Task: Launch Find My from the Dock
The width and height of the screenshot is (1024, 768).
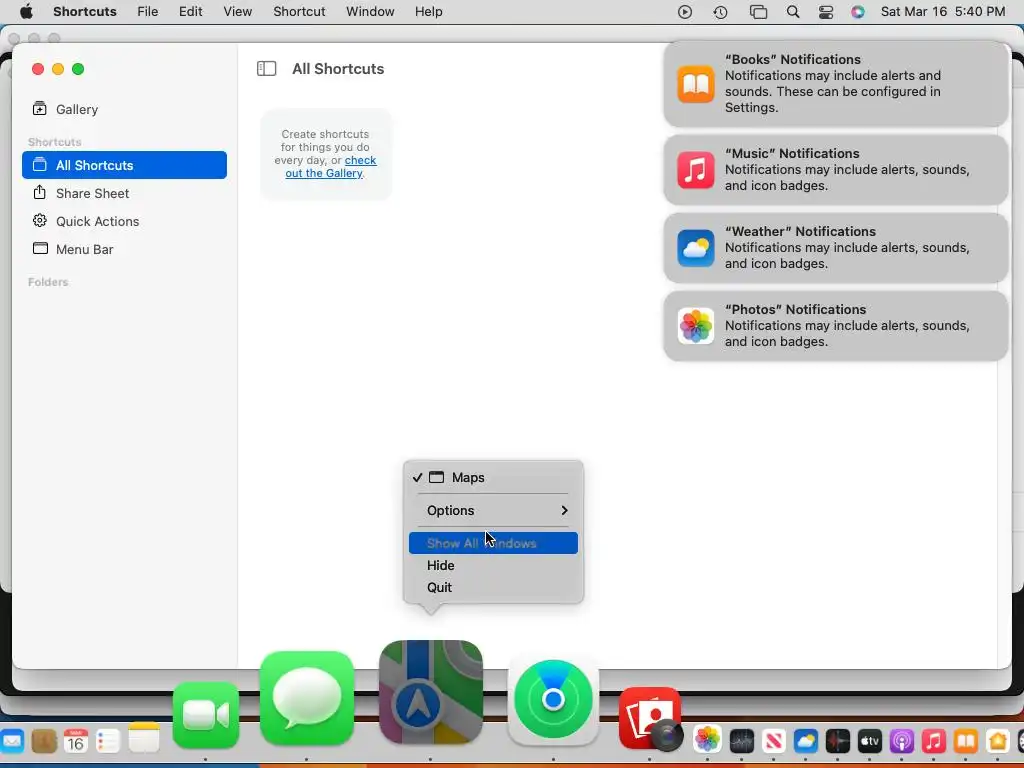Action: tap(553, 699)
